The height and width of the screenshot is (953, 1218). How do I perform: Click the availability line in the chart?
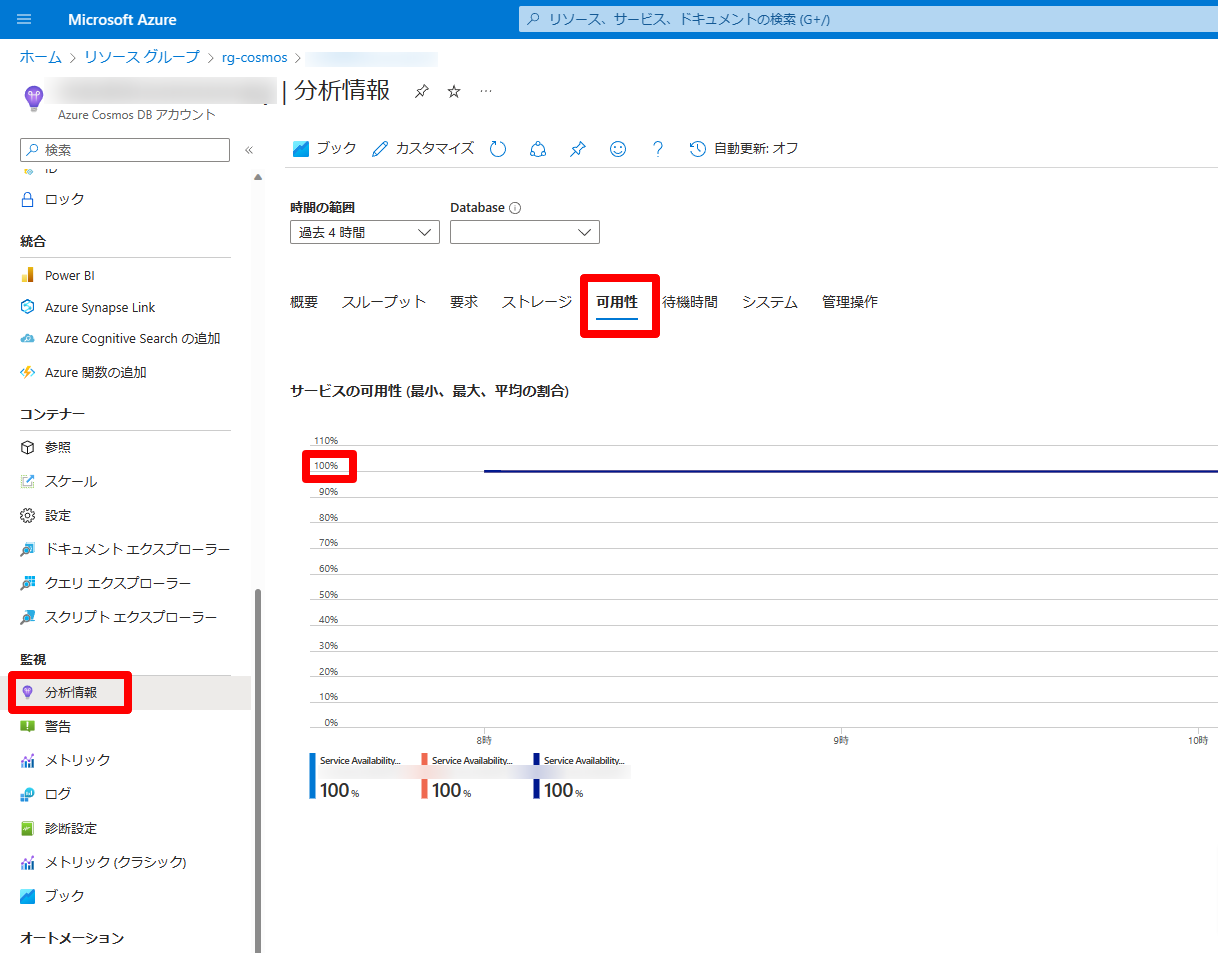click(x=850, y=471)
